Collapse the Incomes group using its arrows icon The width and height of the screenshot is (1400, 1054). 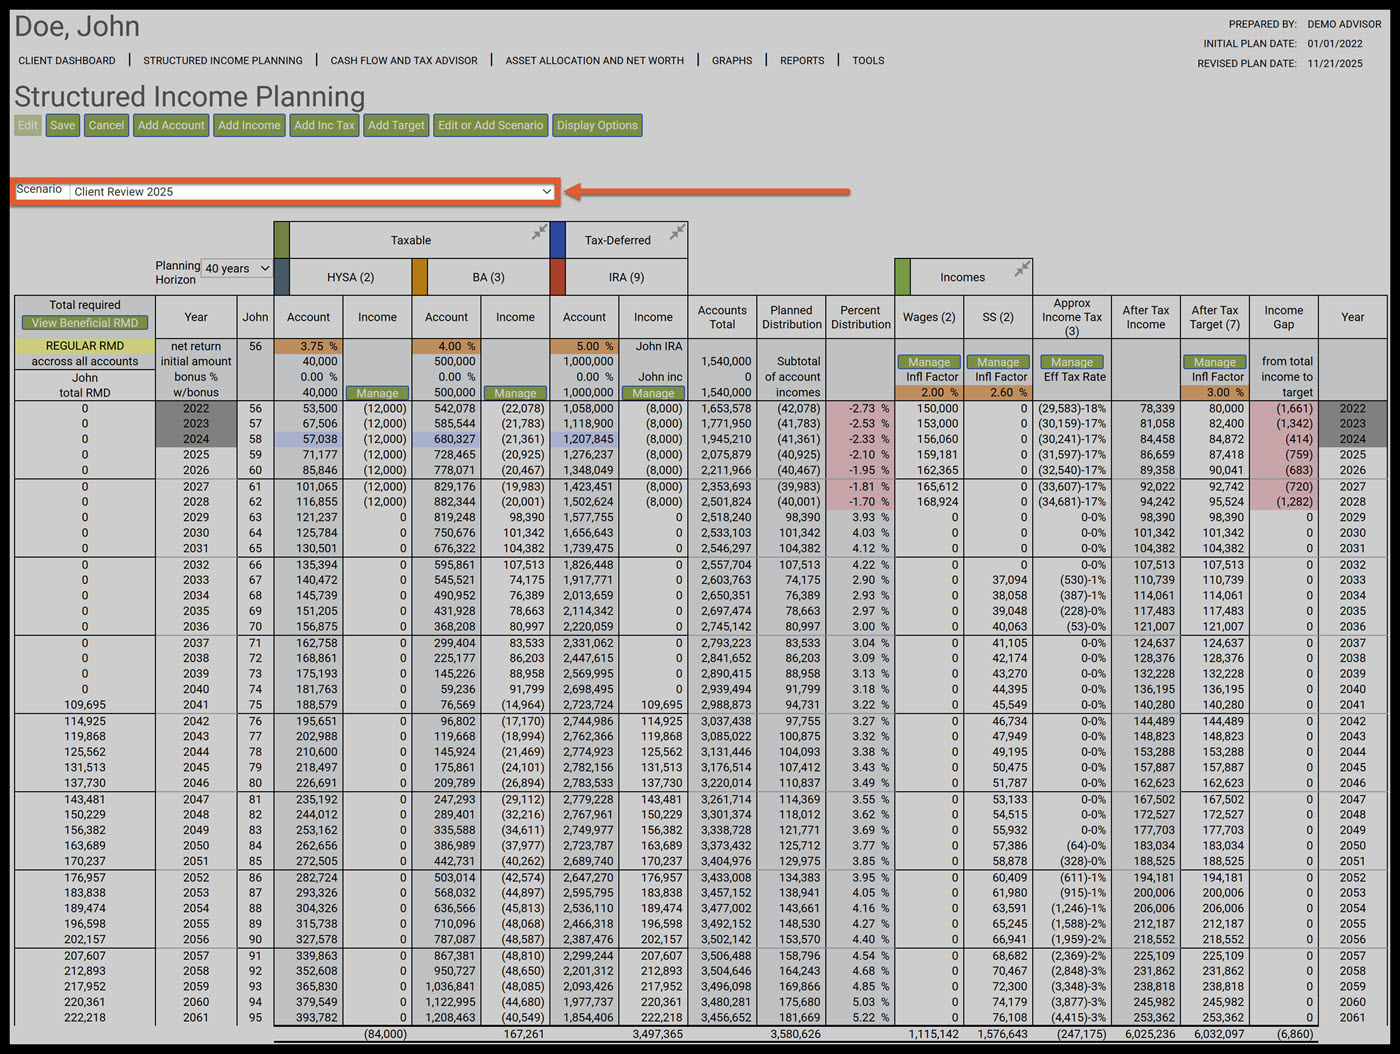coord(1022,269)
